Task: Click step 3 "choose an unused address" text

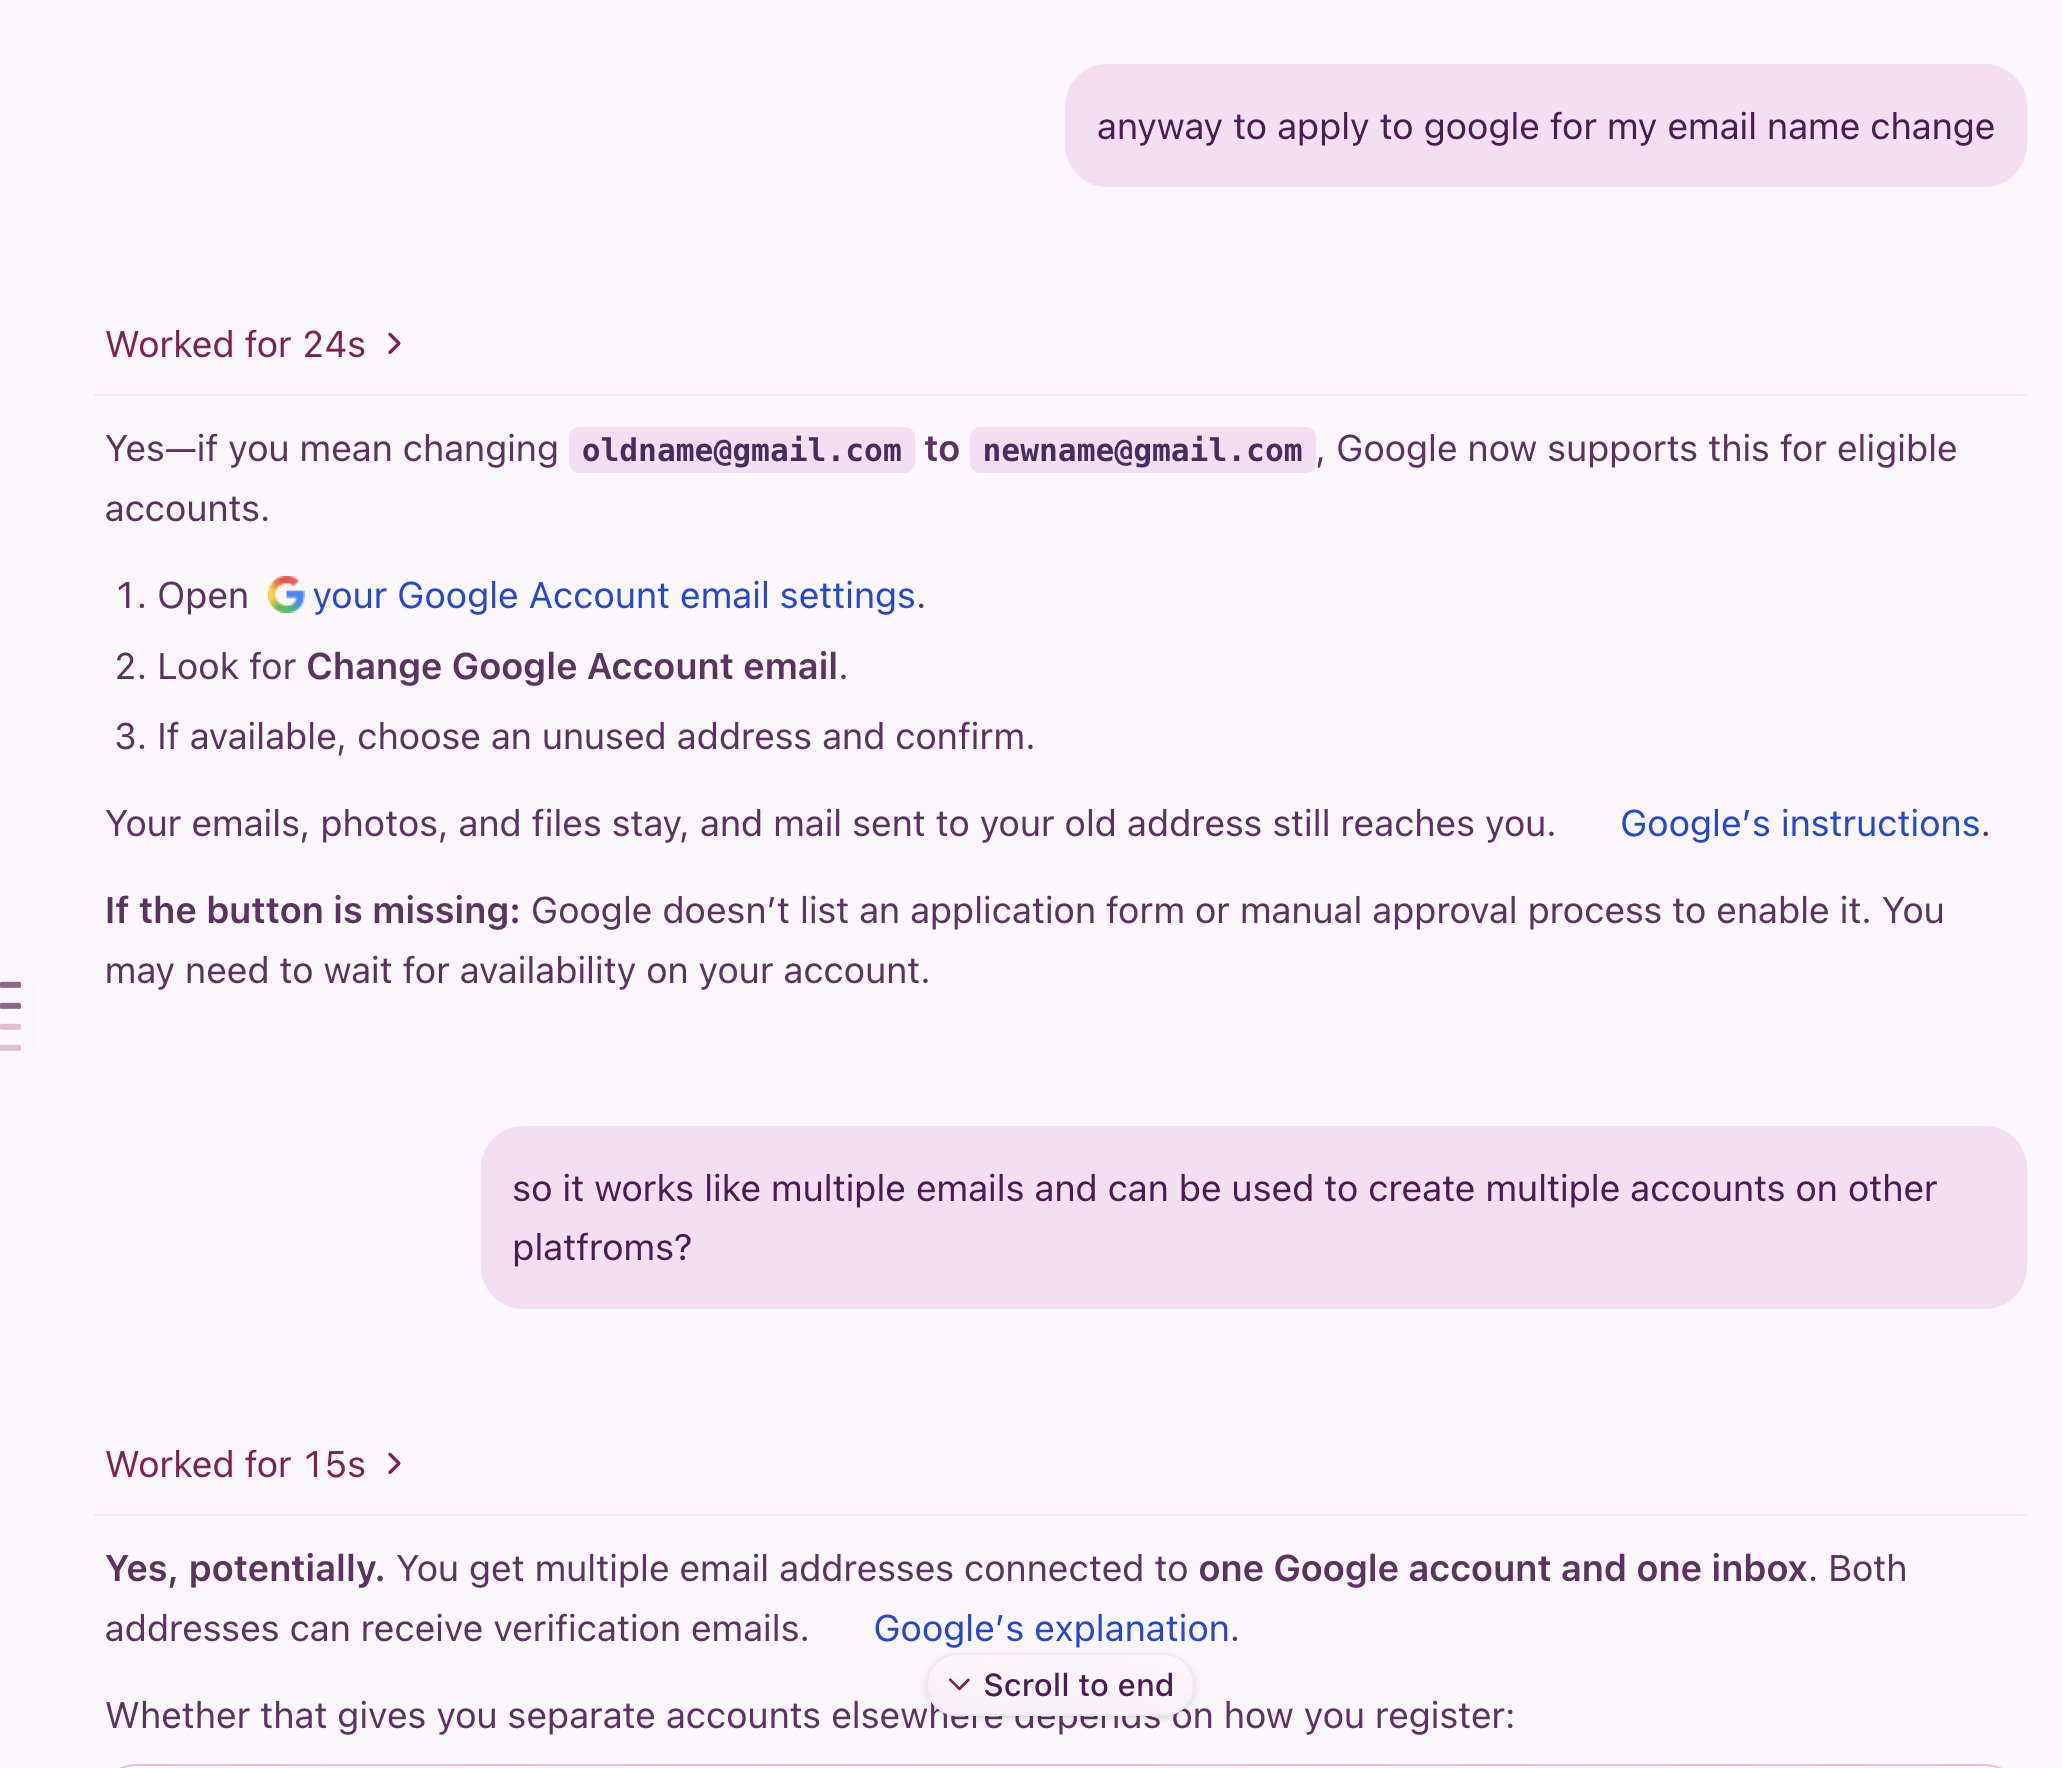Action: tap(584, 736)
